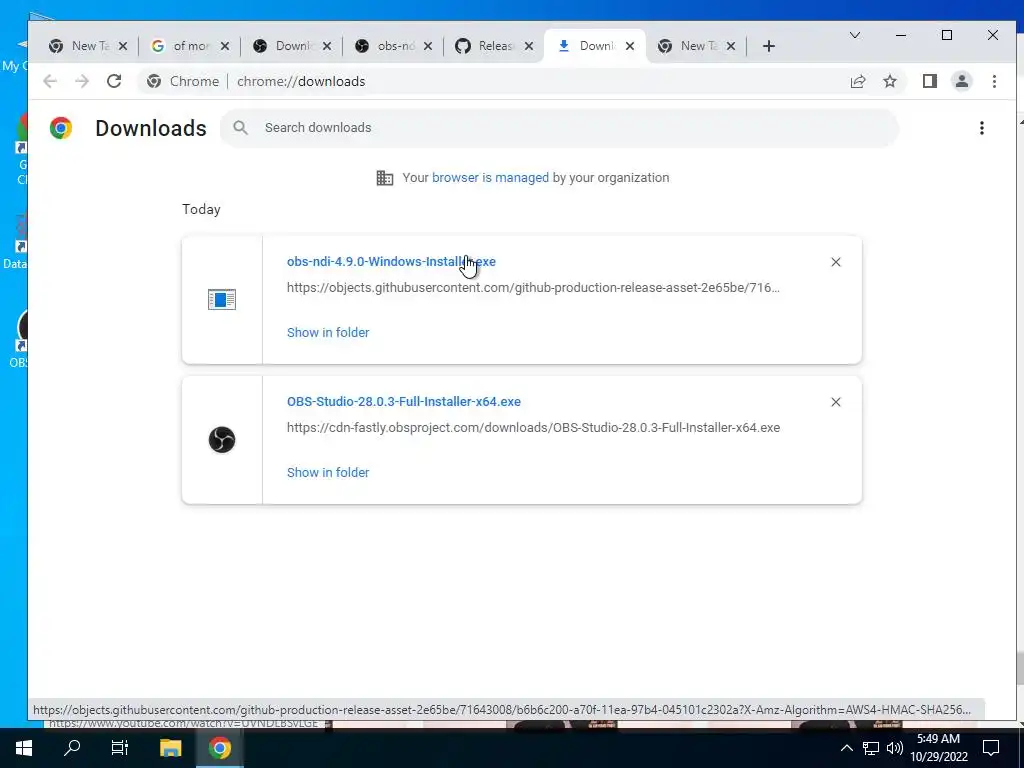Click the search magnifier icon in downloads
The width and height of the screenshot is (1024, 768).
[240, 128]
